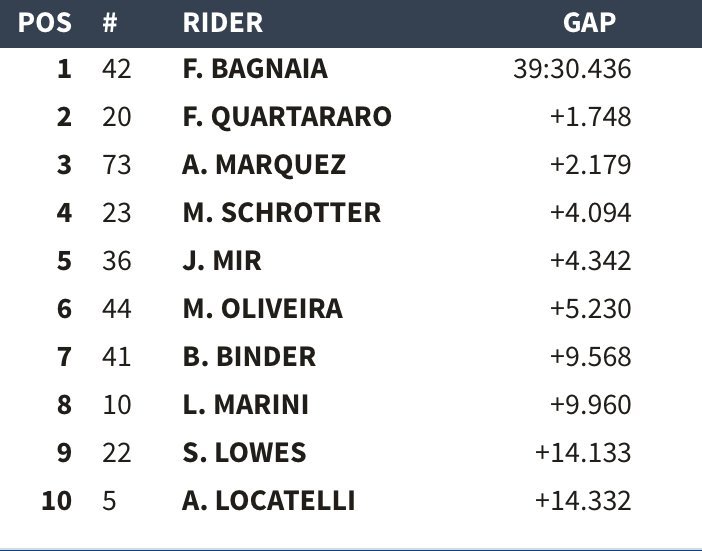Image resolution: width=702 pixels, height=551 pixels.
Task: Select rider M. Oliveira
Action: [262, 309]
